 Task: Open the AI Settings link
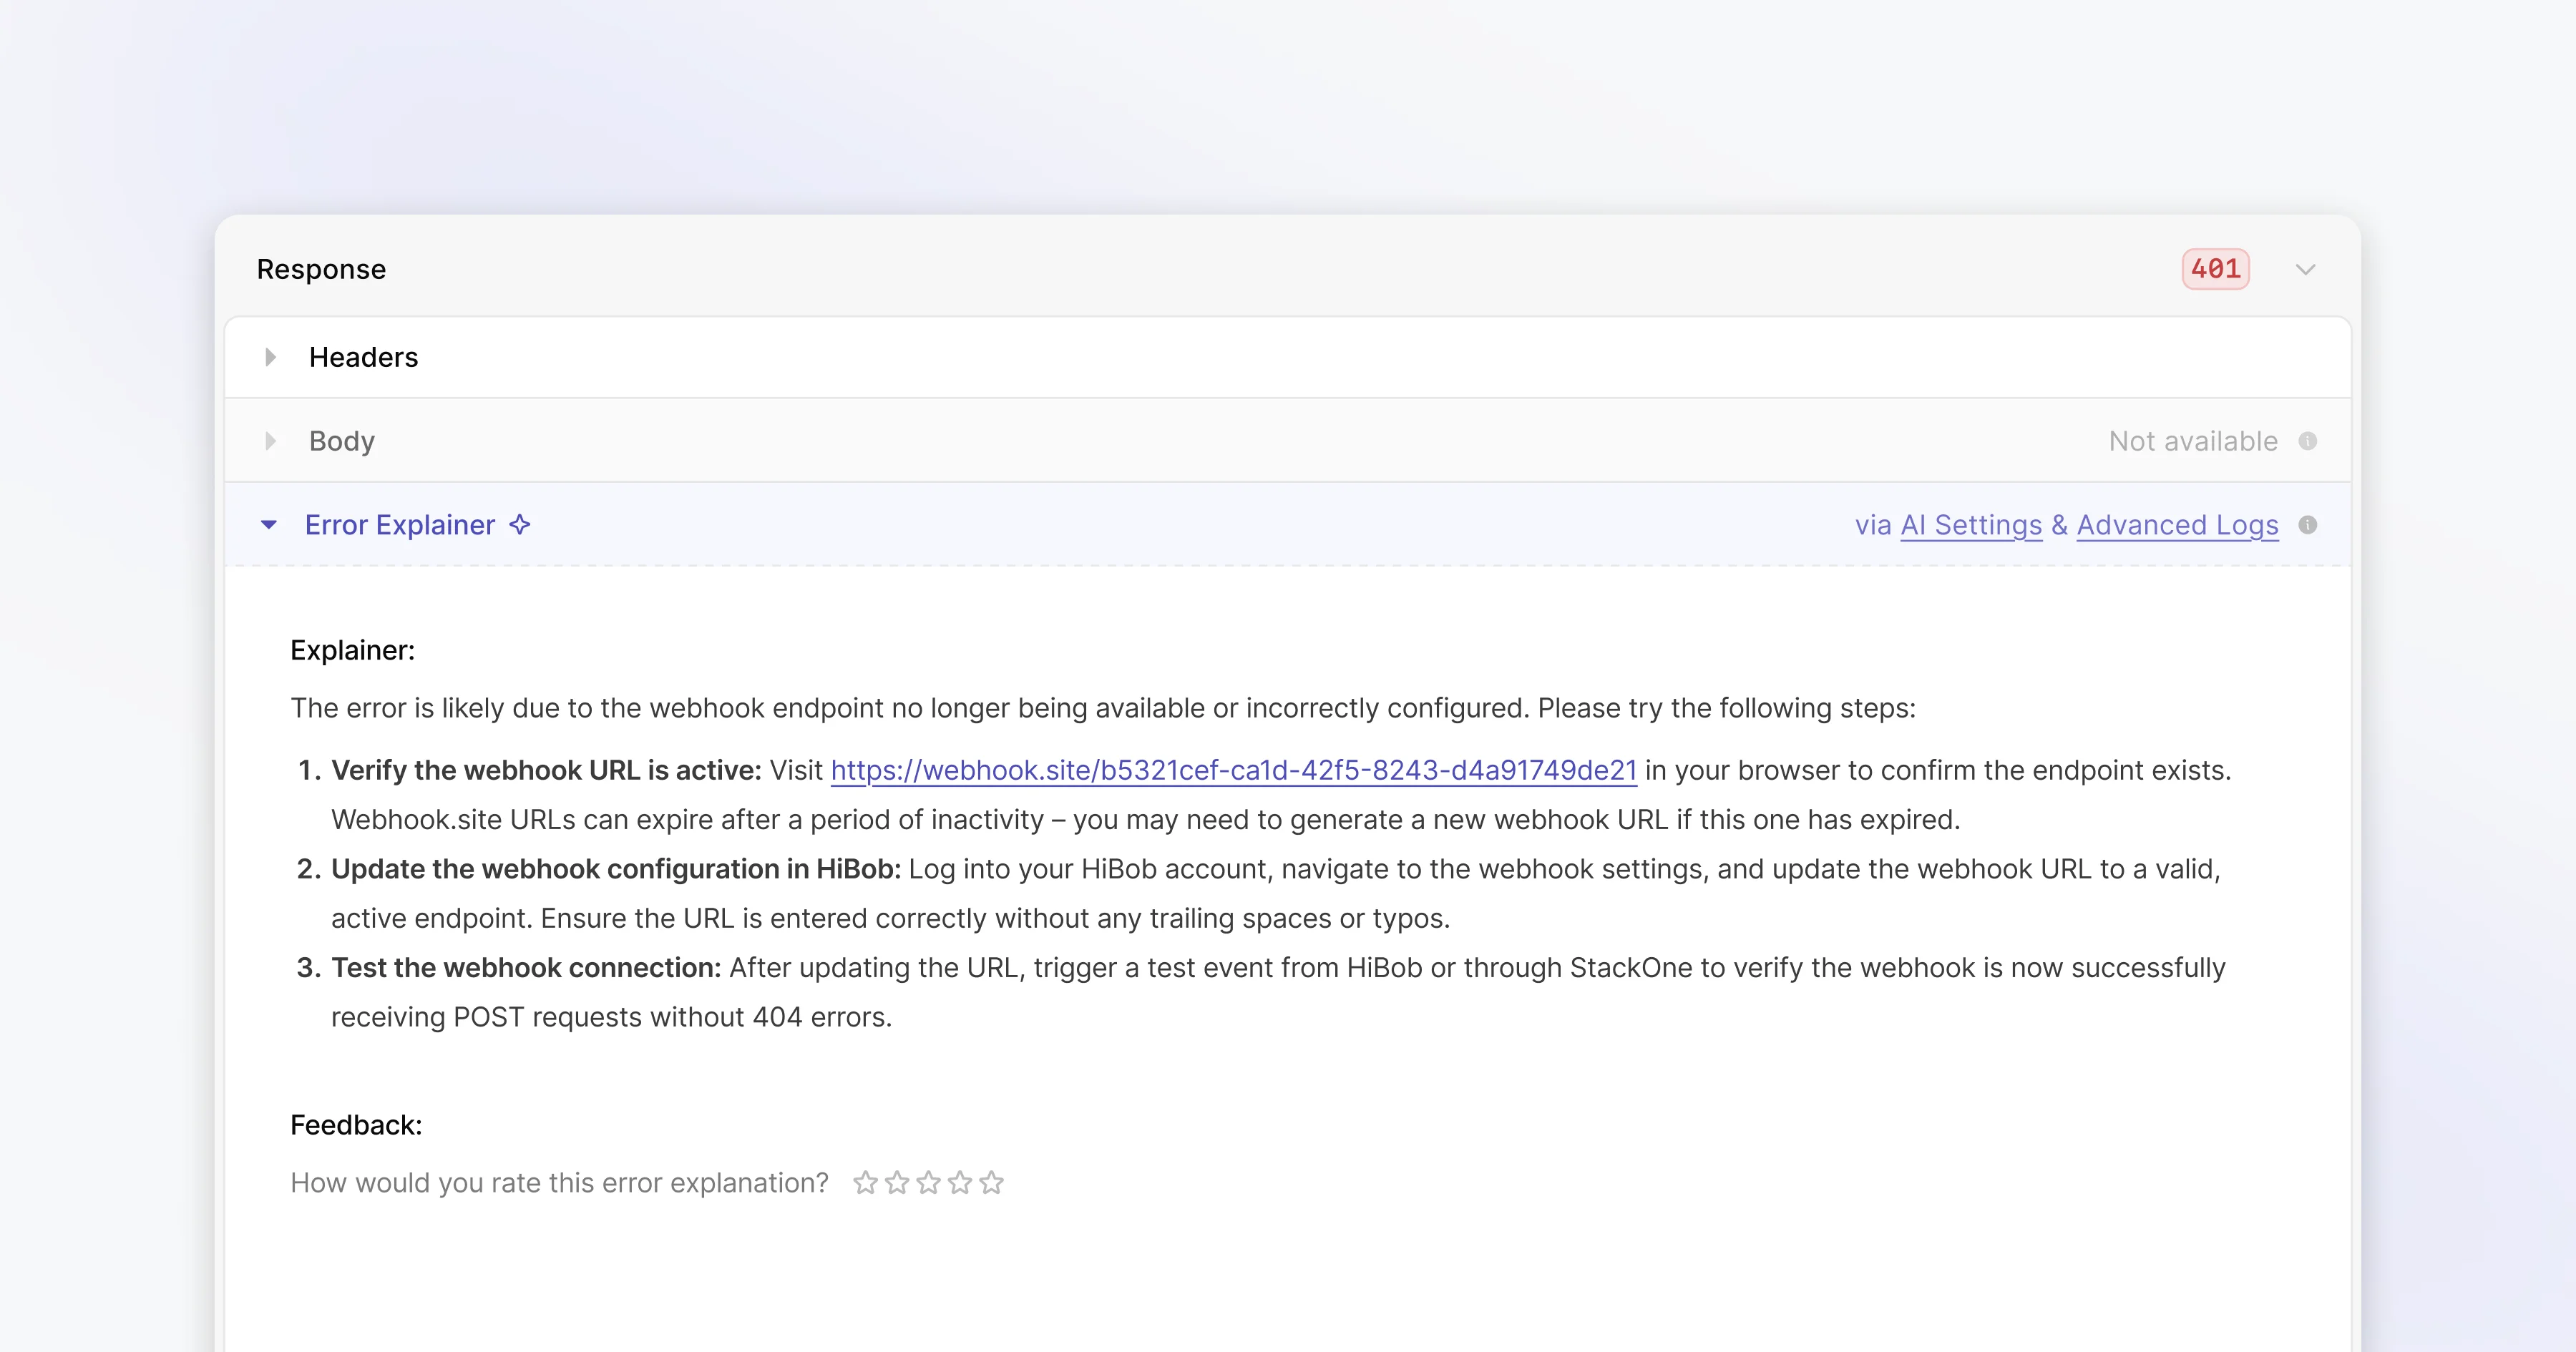pyautogui.click(x=1970, y=525)
